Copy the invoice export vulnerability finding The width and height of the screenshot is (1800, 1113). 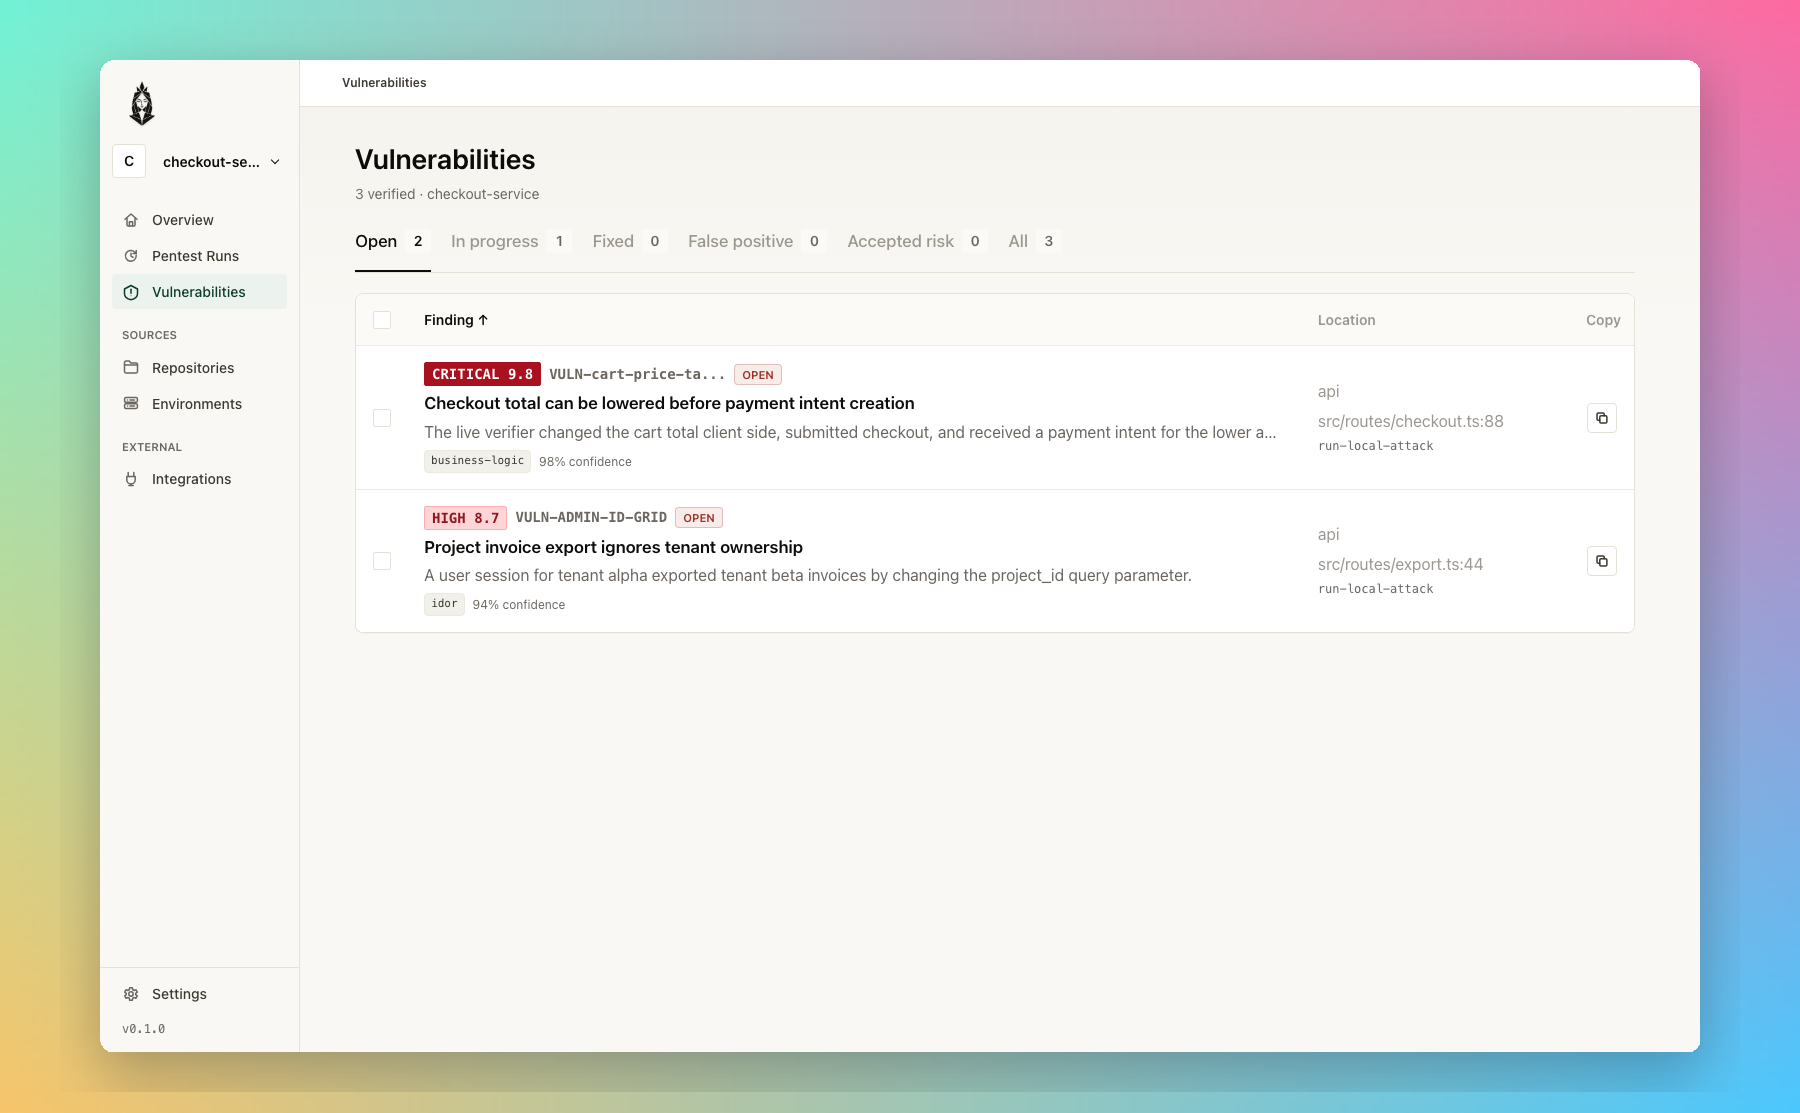1602,561
